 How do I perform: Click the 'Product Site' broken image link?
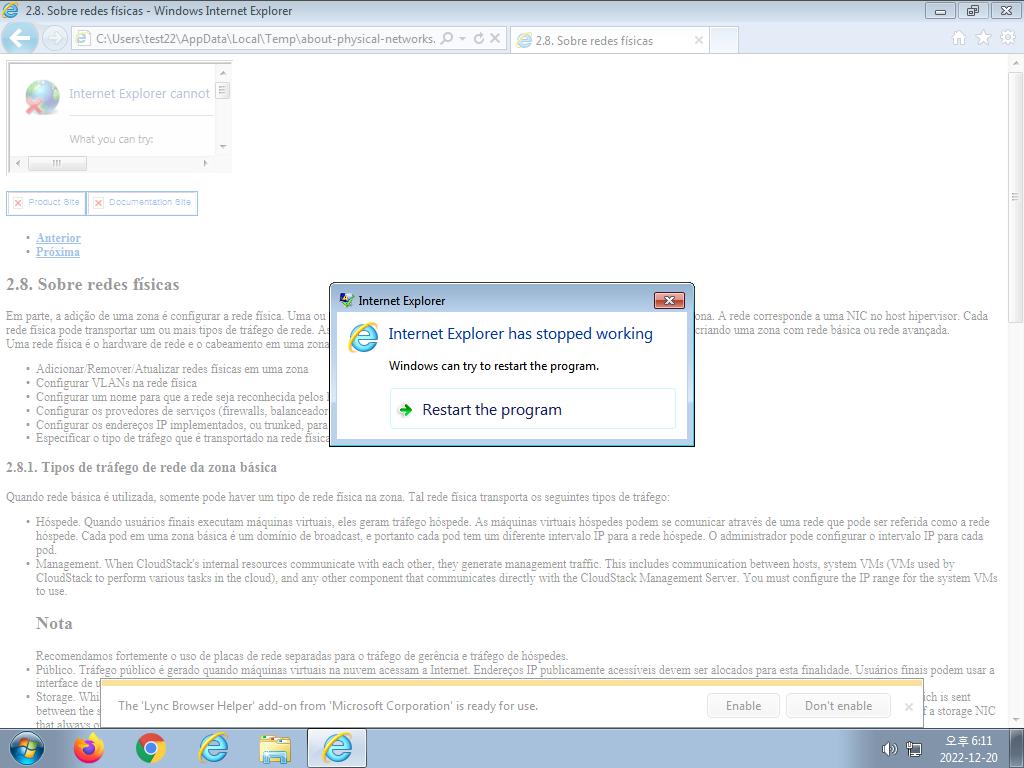[x=46, y=202]
